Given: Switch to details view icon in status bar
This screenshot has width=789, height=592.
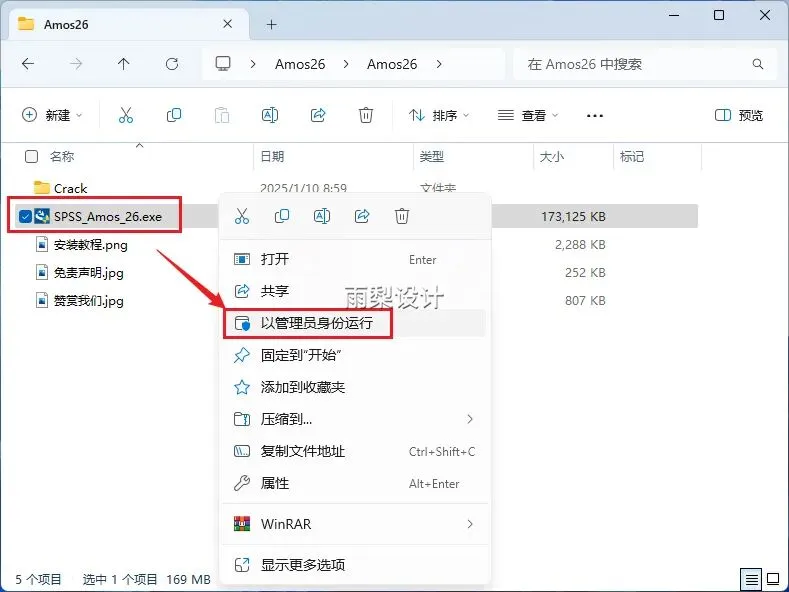Looking at the screenshot, I should point(752,579).
